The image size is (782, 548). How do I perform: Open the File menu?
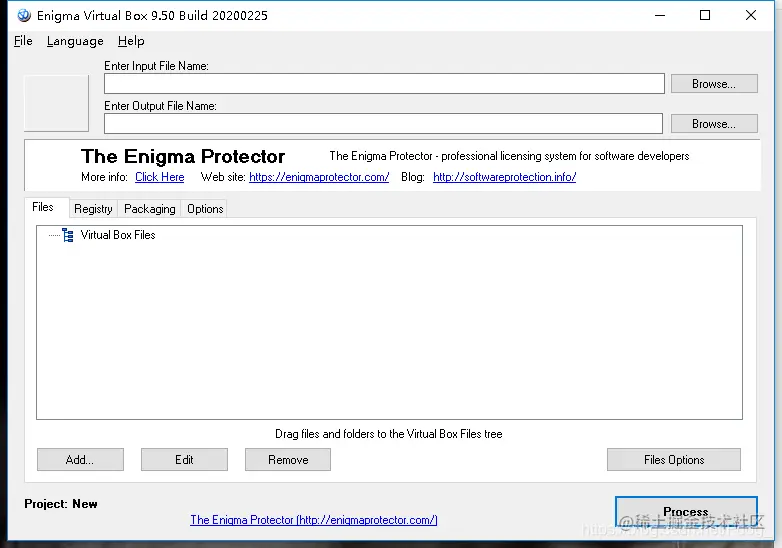coord(23,41)
